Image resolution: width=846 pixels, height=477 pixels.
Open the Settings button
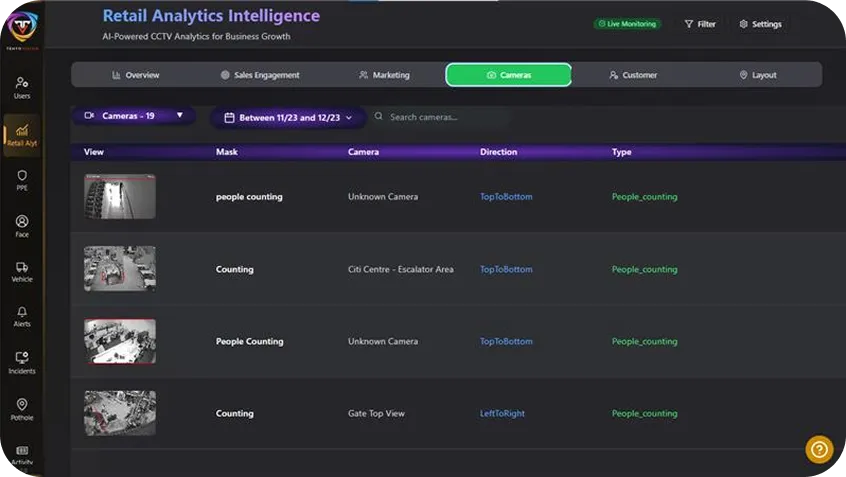(x=760, y=24)
